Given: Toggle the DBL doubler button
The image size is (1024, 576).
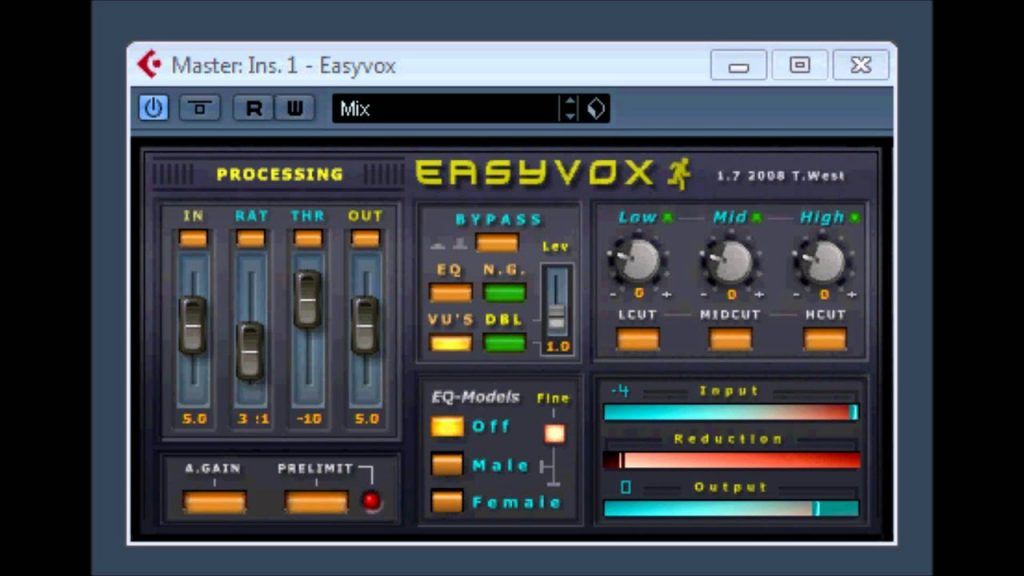Looking at the screenshot, I should tap(504, 342).
